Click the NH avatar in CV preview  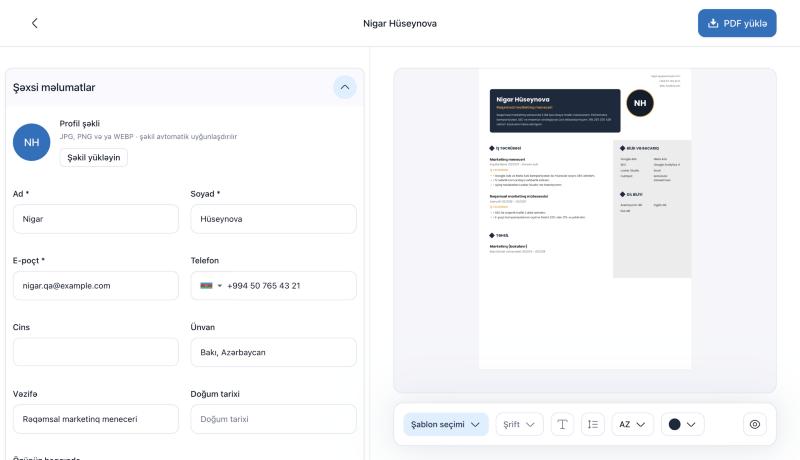click(640, 103)
